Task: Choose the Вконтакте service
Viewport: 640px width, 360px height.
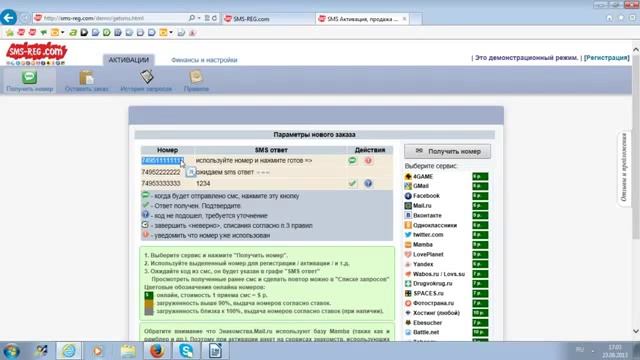Action: click(x=427, y=216)
